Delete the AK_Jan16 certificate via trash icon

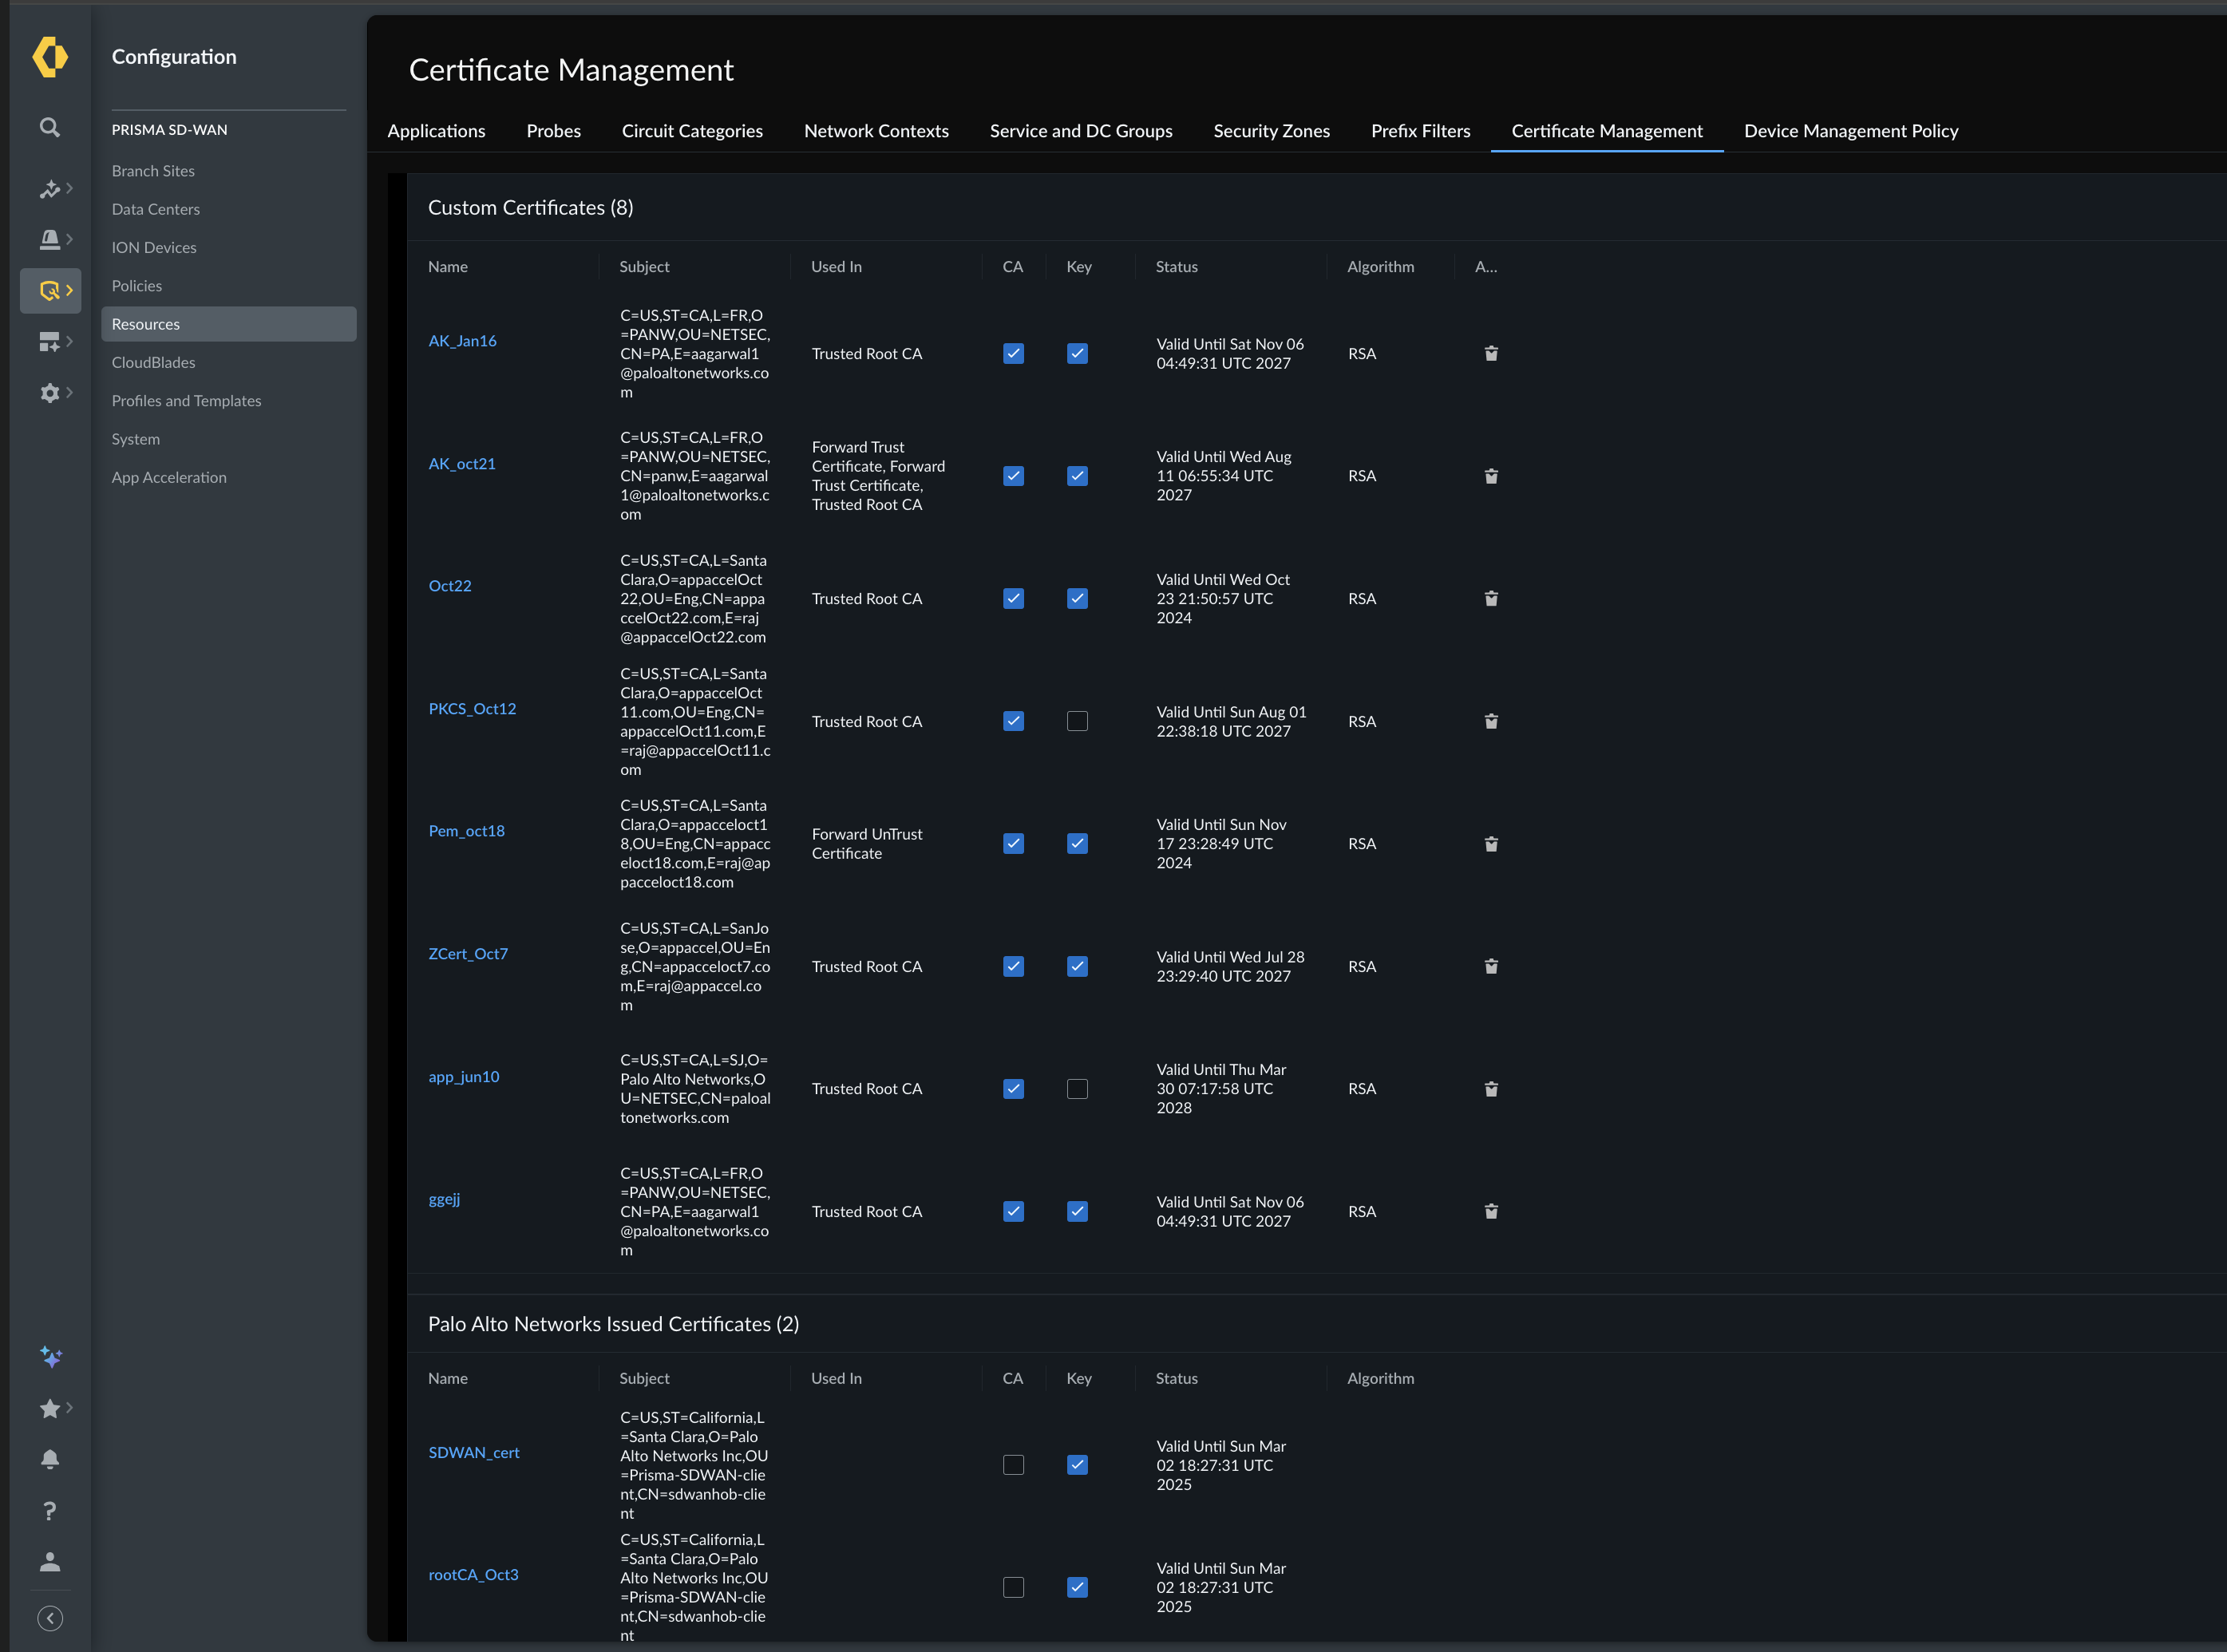pyautogui.click(x=1490, y=353)
